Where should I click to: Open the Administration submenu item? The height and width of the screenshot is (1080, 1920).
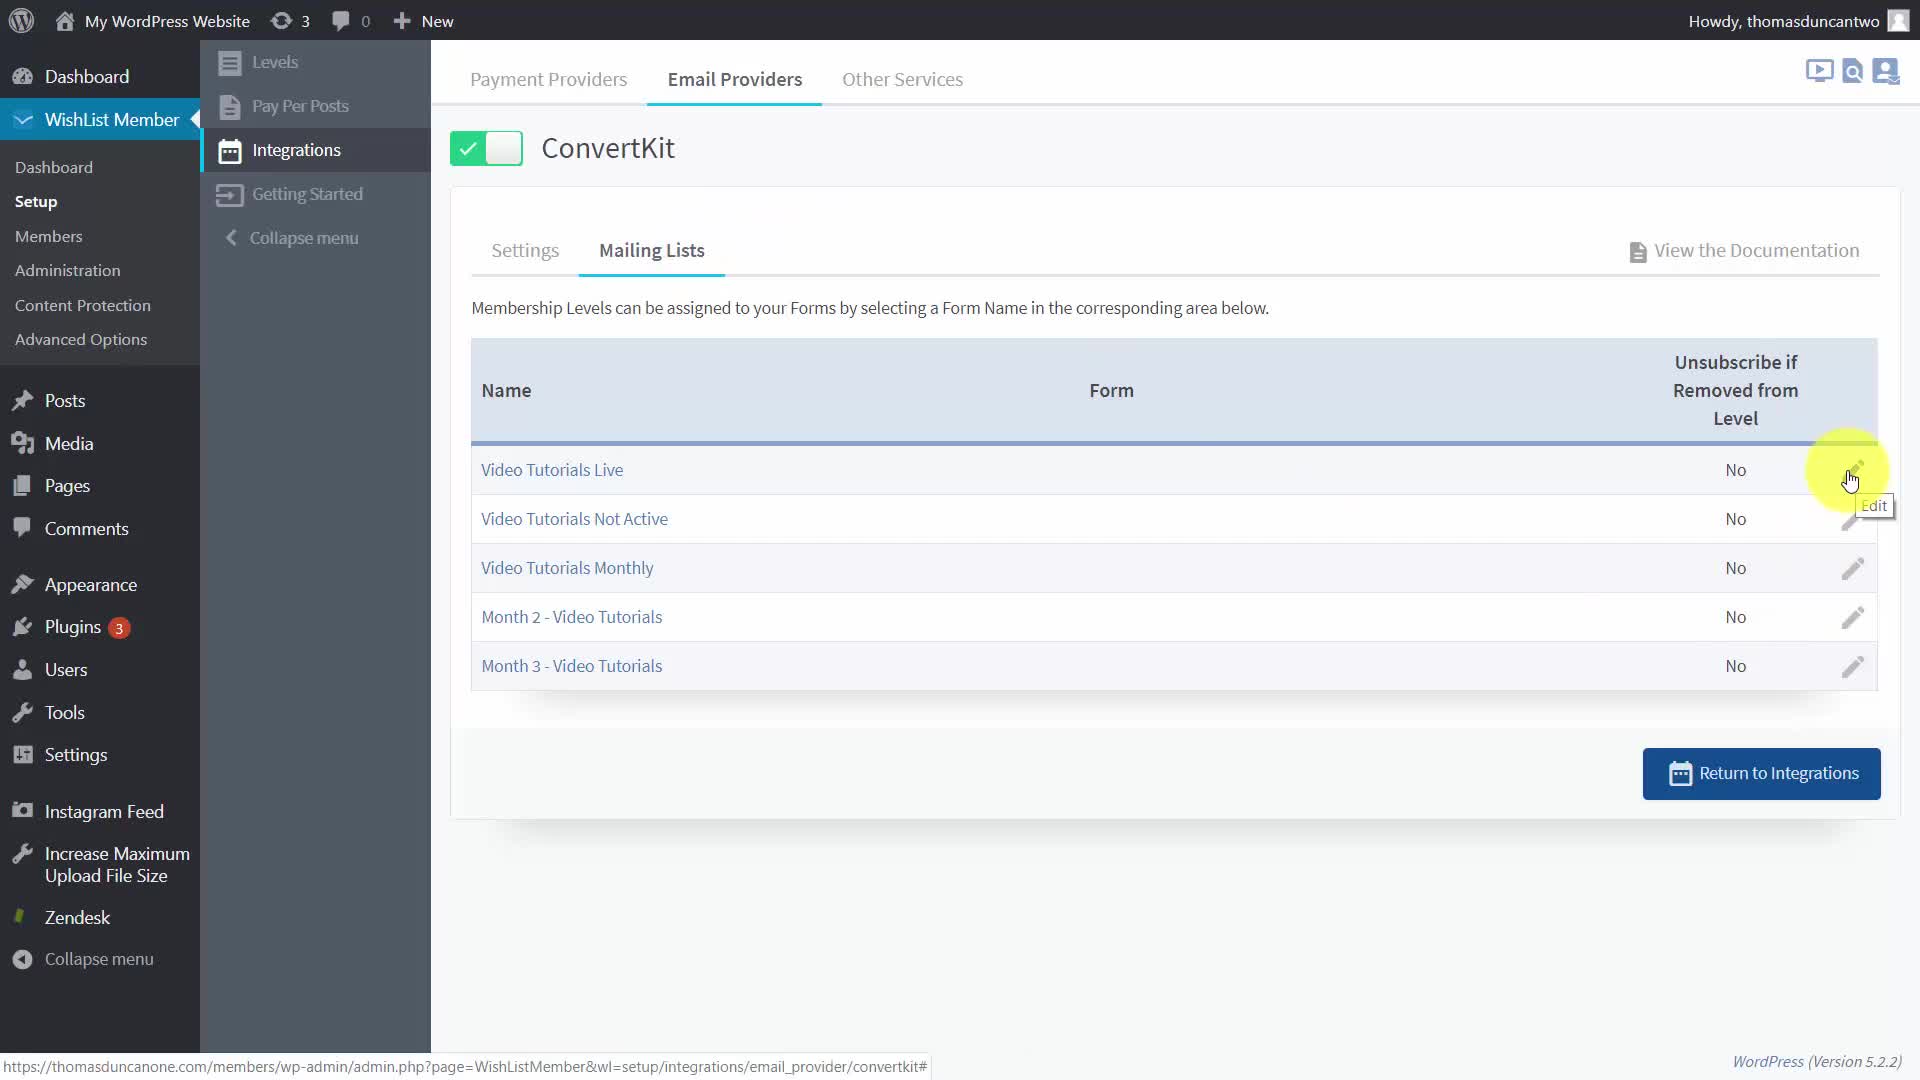68,271
